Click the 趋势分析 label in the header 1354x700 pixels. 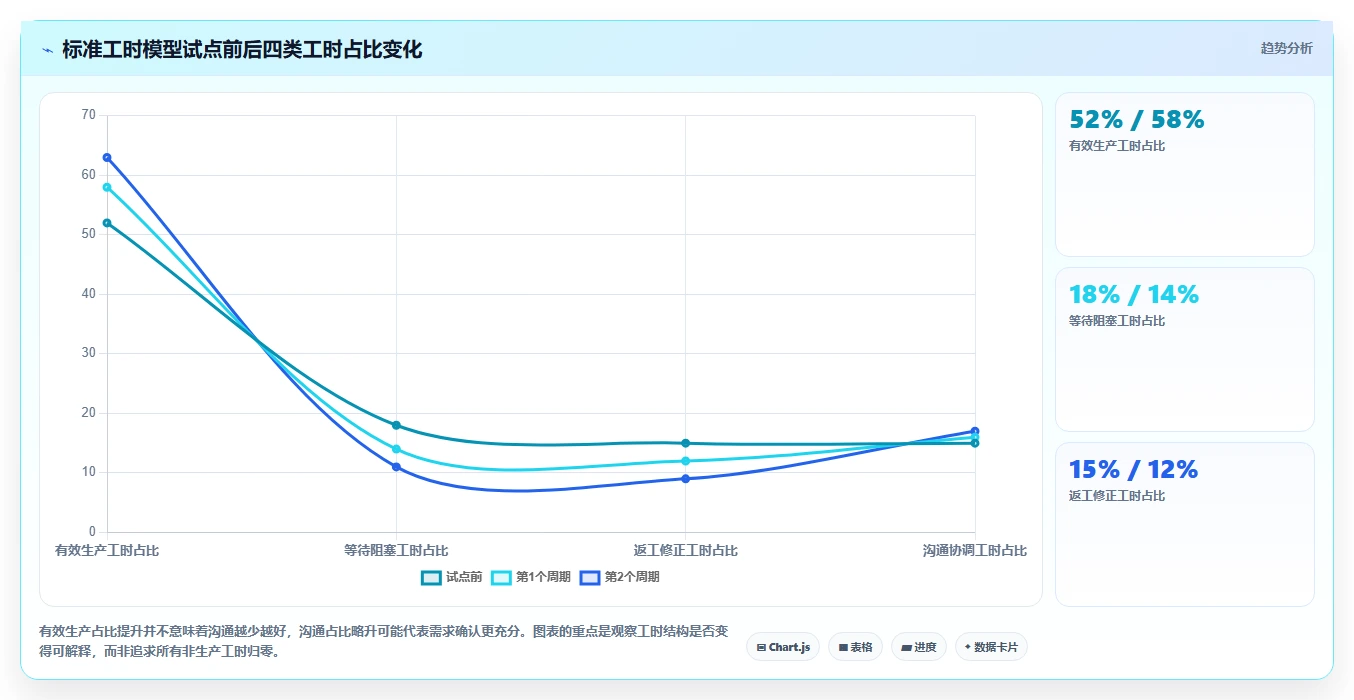point(1286,48)
